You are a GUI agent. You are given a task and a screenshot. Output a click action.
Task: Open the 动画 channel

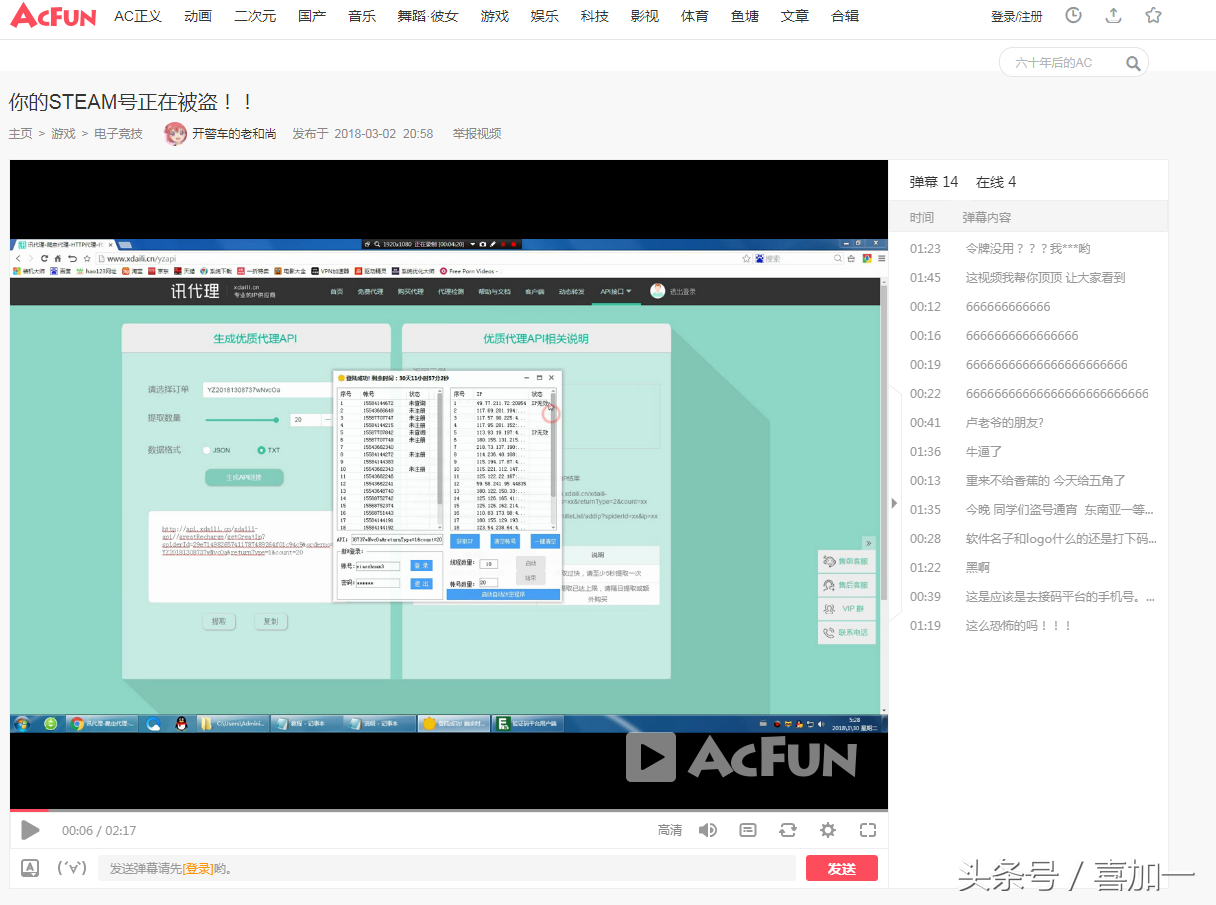click(198, 16)
